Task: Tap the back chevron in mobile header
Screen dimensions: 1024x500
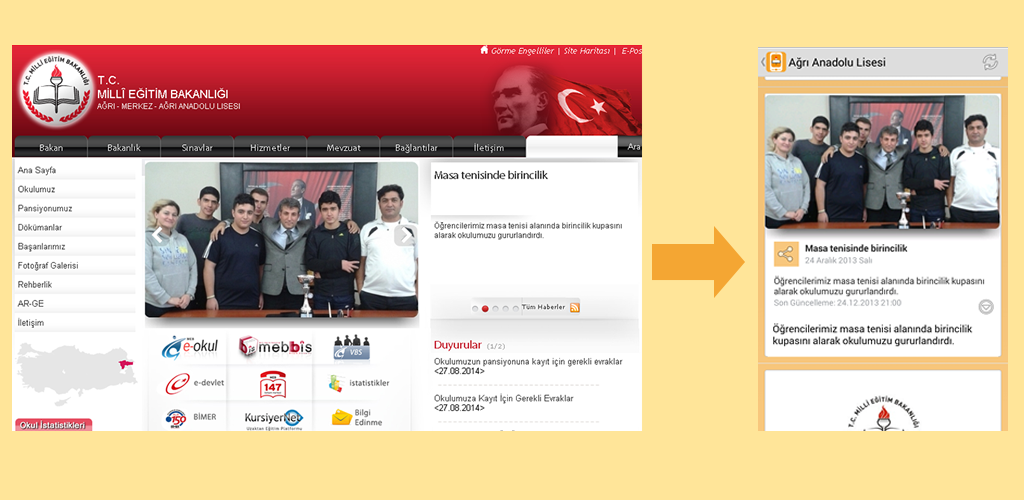Action: tap(762, 62)
